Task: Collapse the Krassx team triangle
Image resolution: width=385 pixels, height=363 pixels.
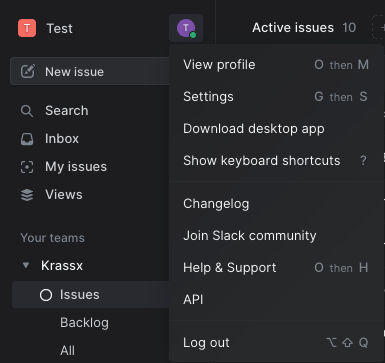Action: coord(26,265)
